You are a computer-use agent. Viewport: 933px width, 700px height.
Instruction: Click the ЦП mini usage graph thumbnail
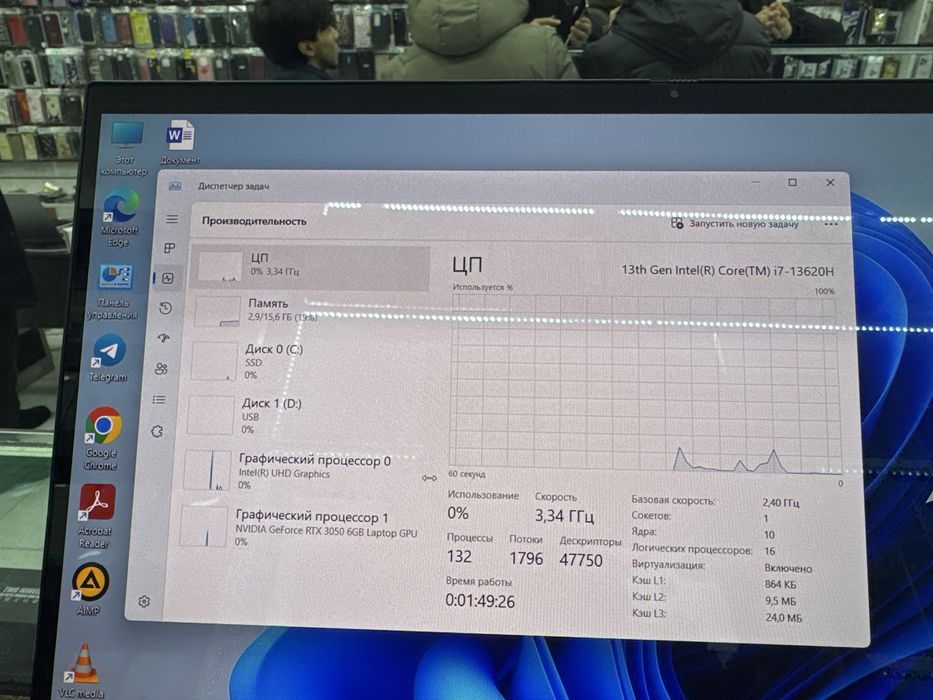click(220, 265)
